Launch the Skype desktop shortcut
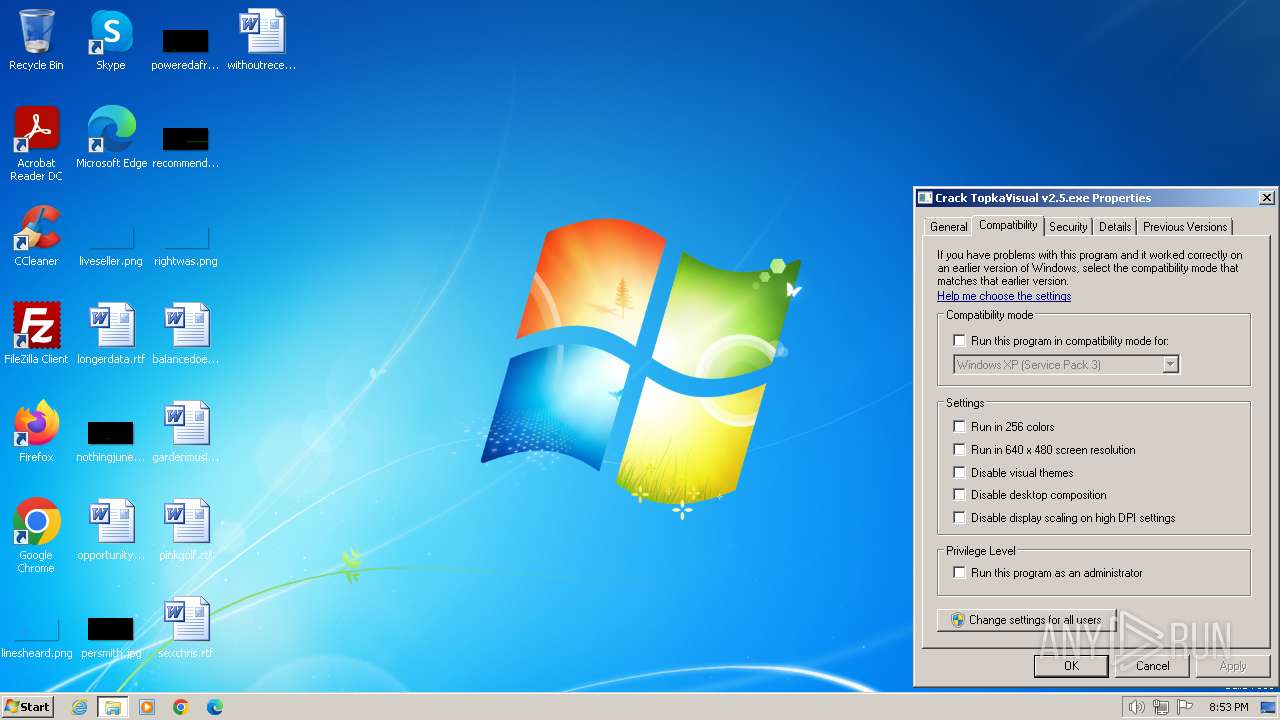Image resolution: width=1280 pixels, height=720 pixels. (x=111, y=40)
